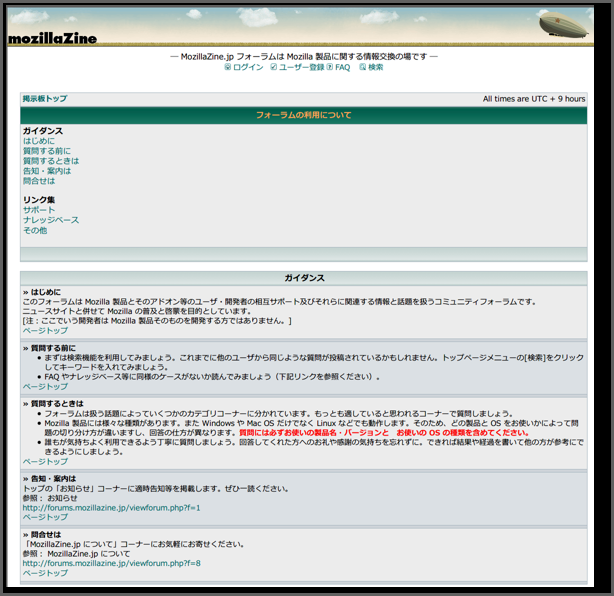
Task: Click the icon beside ログイン link
Action: pos(227,68)
